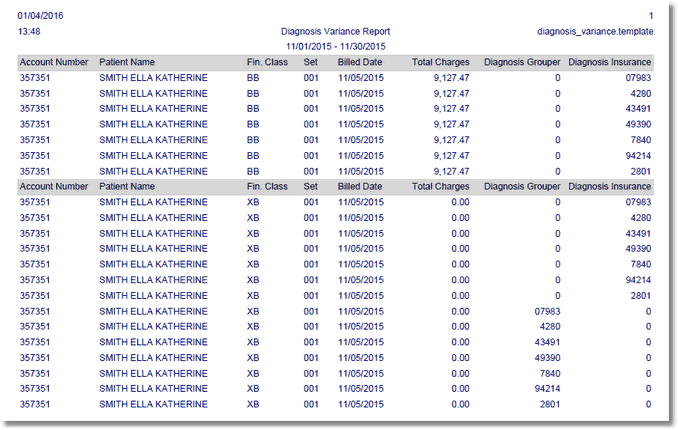The width and height of the screenshot is (678, 430).
Task: Click the report date 01/04/2016
Action: 40,16
